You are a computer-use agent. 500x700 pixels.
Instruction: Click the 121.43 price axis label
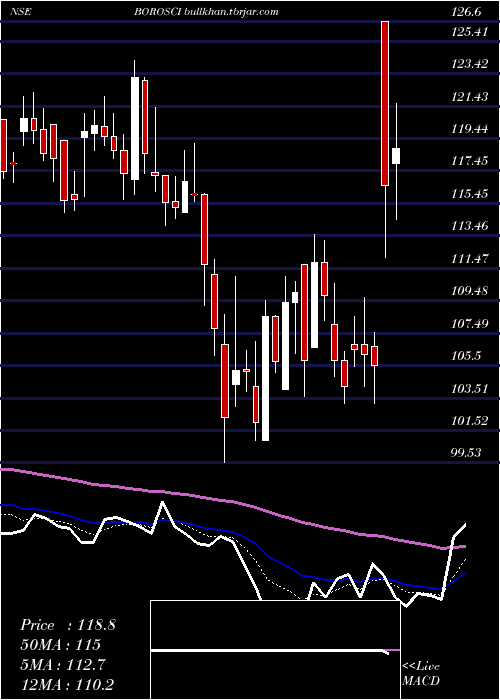pos(470,97)
